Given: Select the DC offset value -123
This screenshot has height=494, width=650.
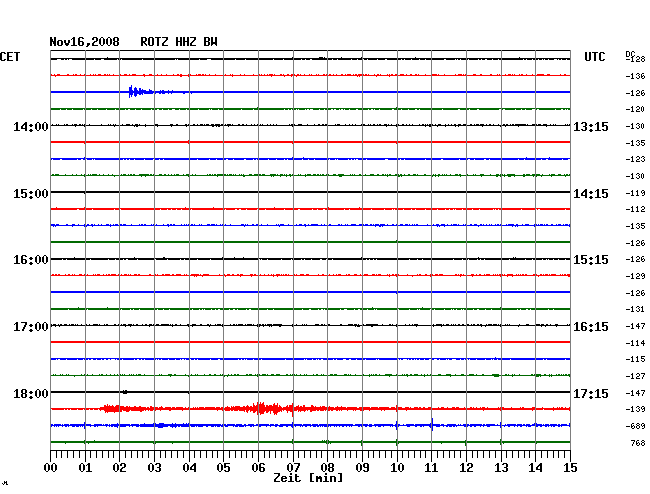Looking at the screenshot, I should coord(635,159).
